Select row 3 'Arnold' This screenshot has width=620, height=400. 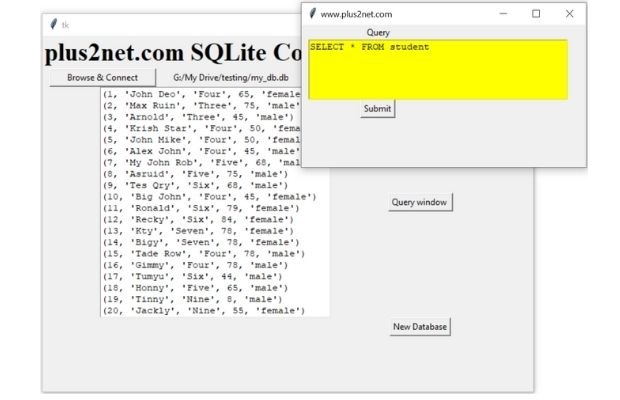pyautogui.click(x=198, y=117)
